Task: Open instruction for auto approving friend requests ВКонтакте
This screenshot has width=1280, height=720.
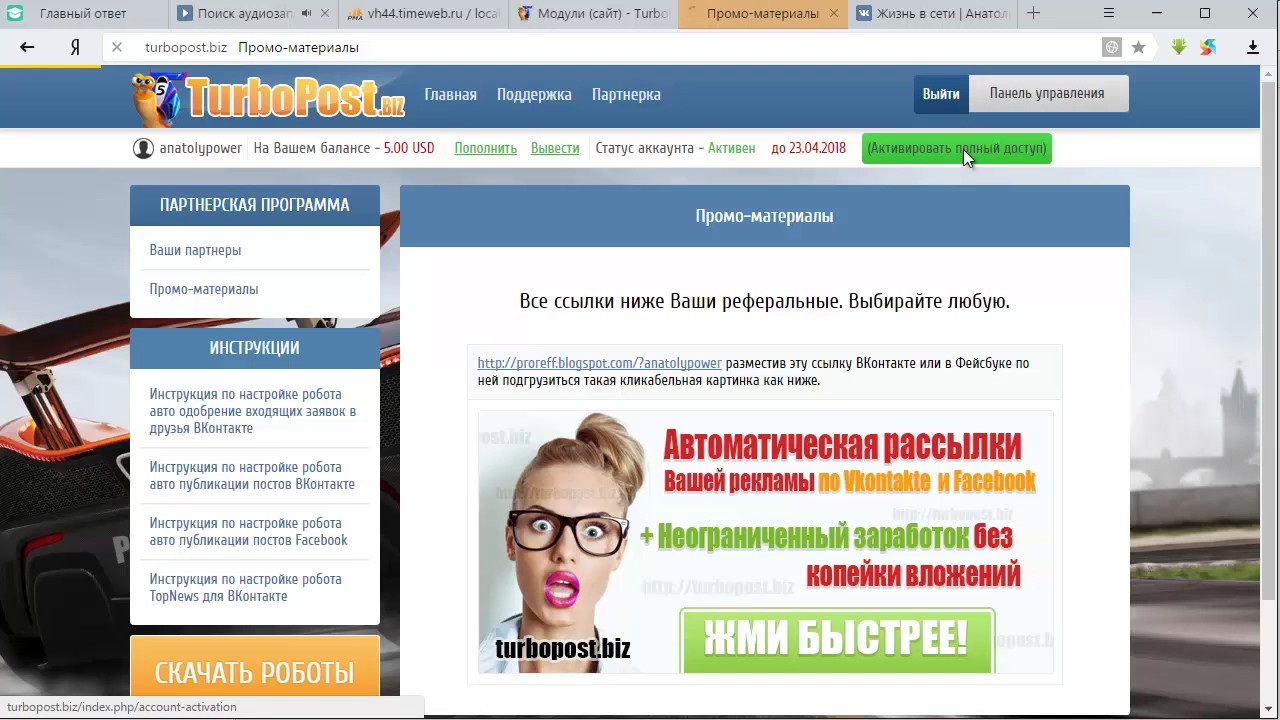Action: click(253, 411)
